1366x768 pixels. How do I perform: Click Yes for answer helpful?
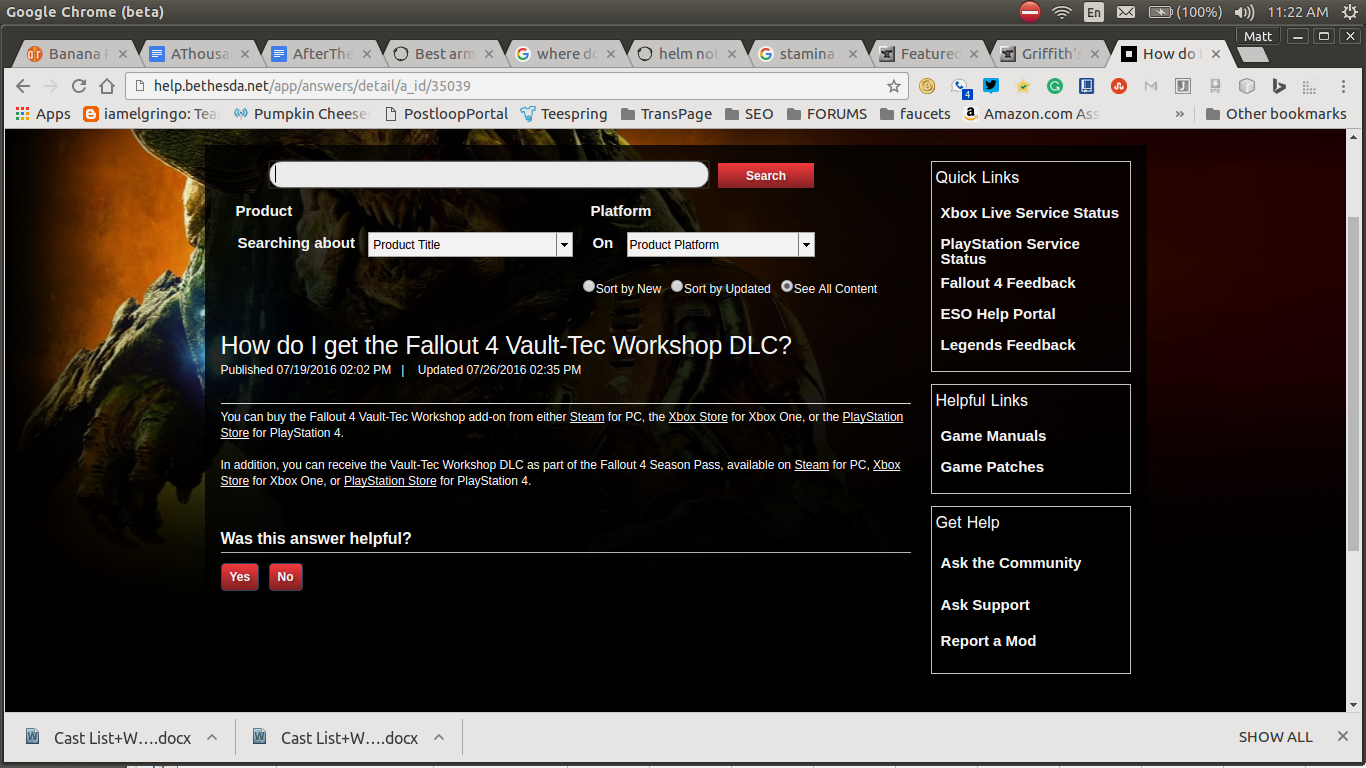point(240,577)
